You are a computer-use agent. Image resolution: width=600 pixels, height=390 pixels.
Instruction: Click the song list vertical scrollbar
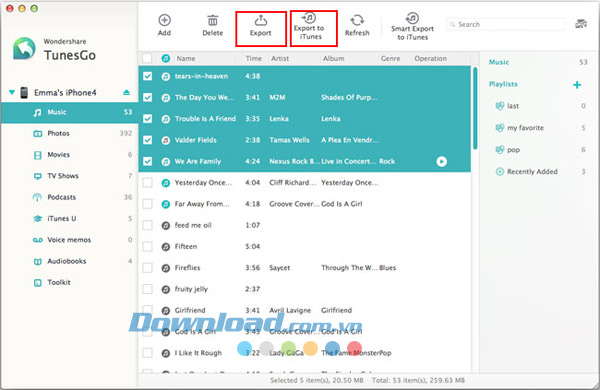(x=475, y=108)
